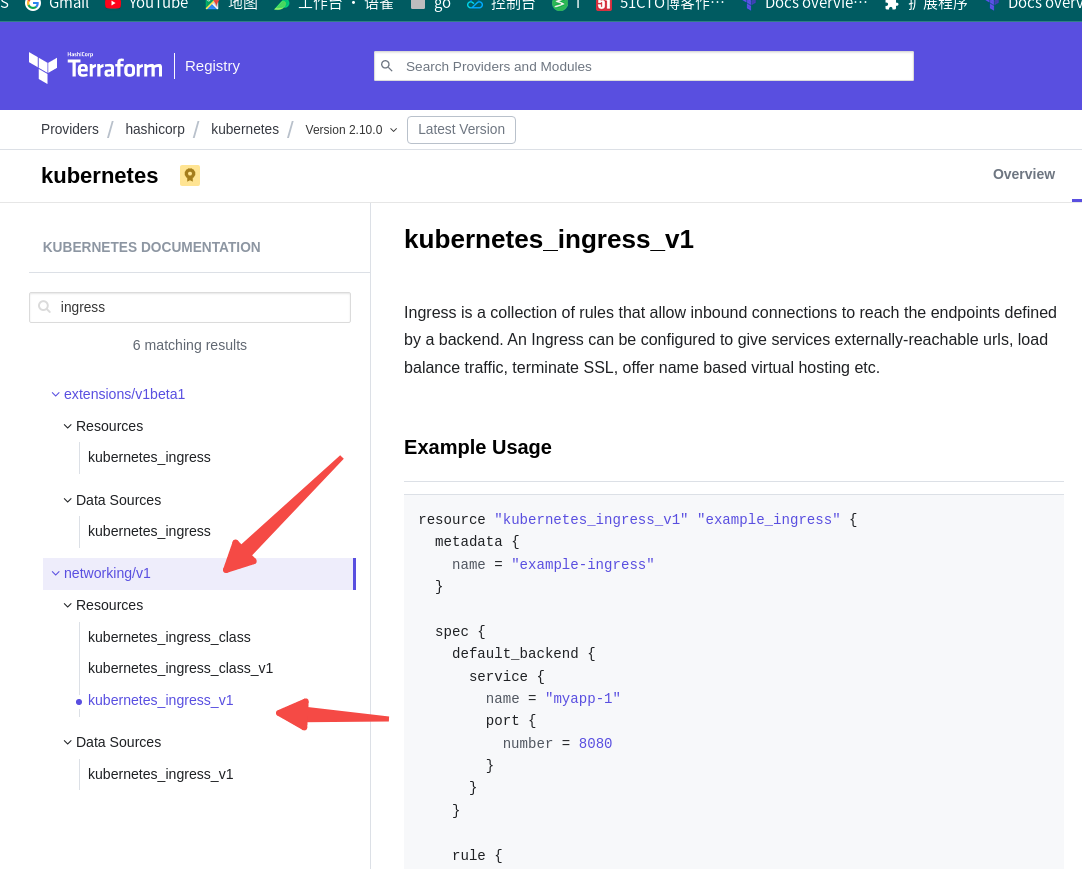Collapse Data Sources under extensions/v1beta1

pos(112,500)
